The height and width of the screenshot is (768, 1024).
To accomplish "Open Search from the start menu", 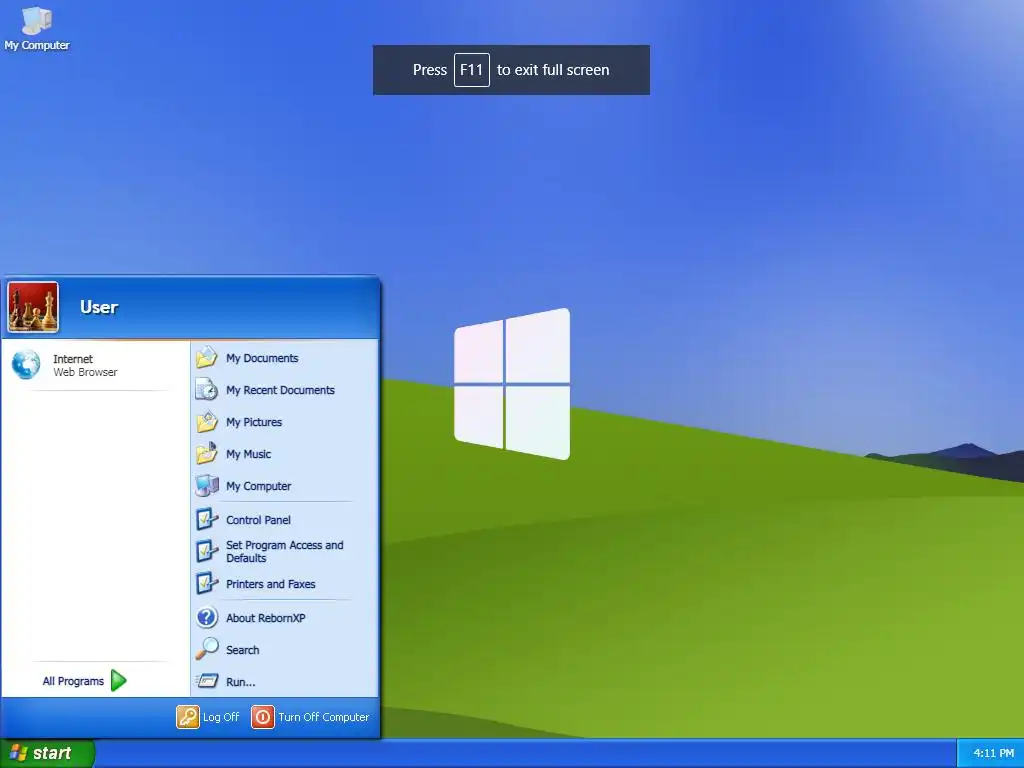I will point(285,650).
